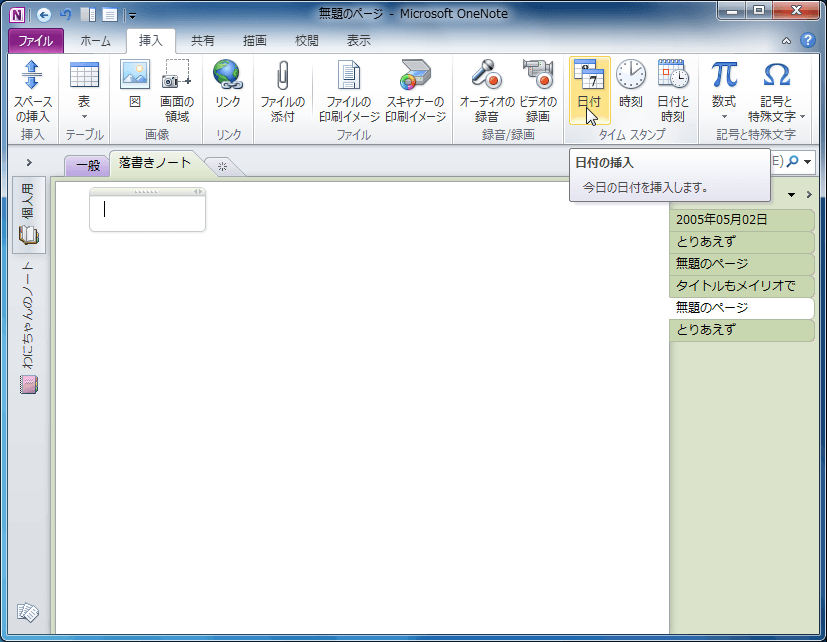Open the タイトルもメイリオで page

tap(742, 286)
